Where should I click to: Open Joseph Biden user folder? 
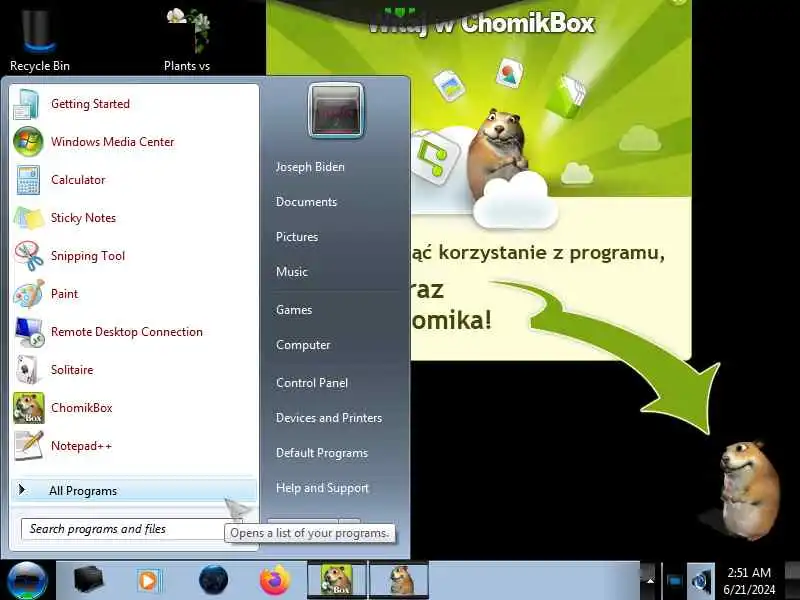tap(310, 167)
